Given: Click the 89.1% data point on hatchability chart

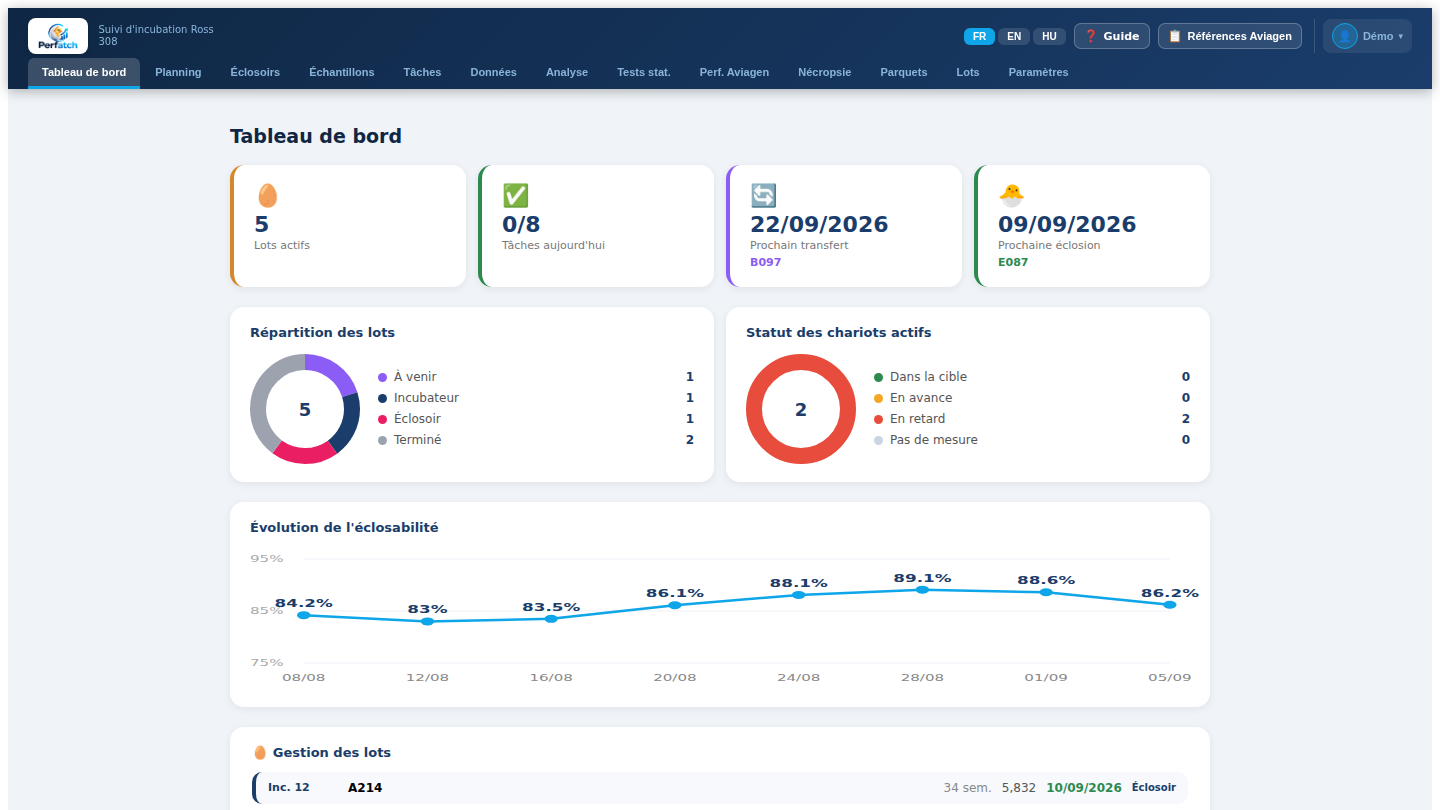Looking at the screenshot, I should pos(922,590).
